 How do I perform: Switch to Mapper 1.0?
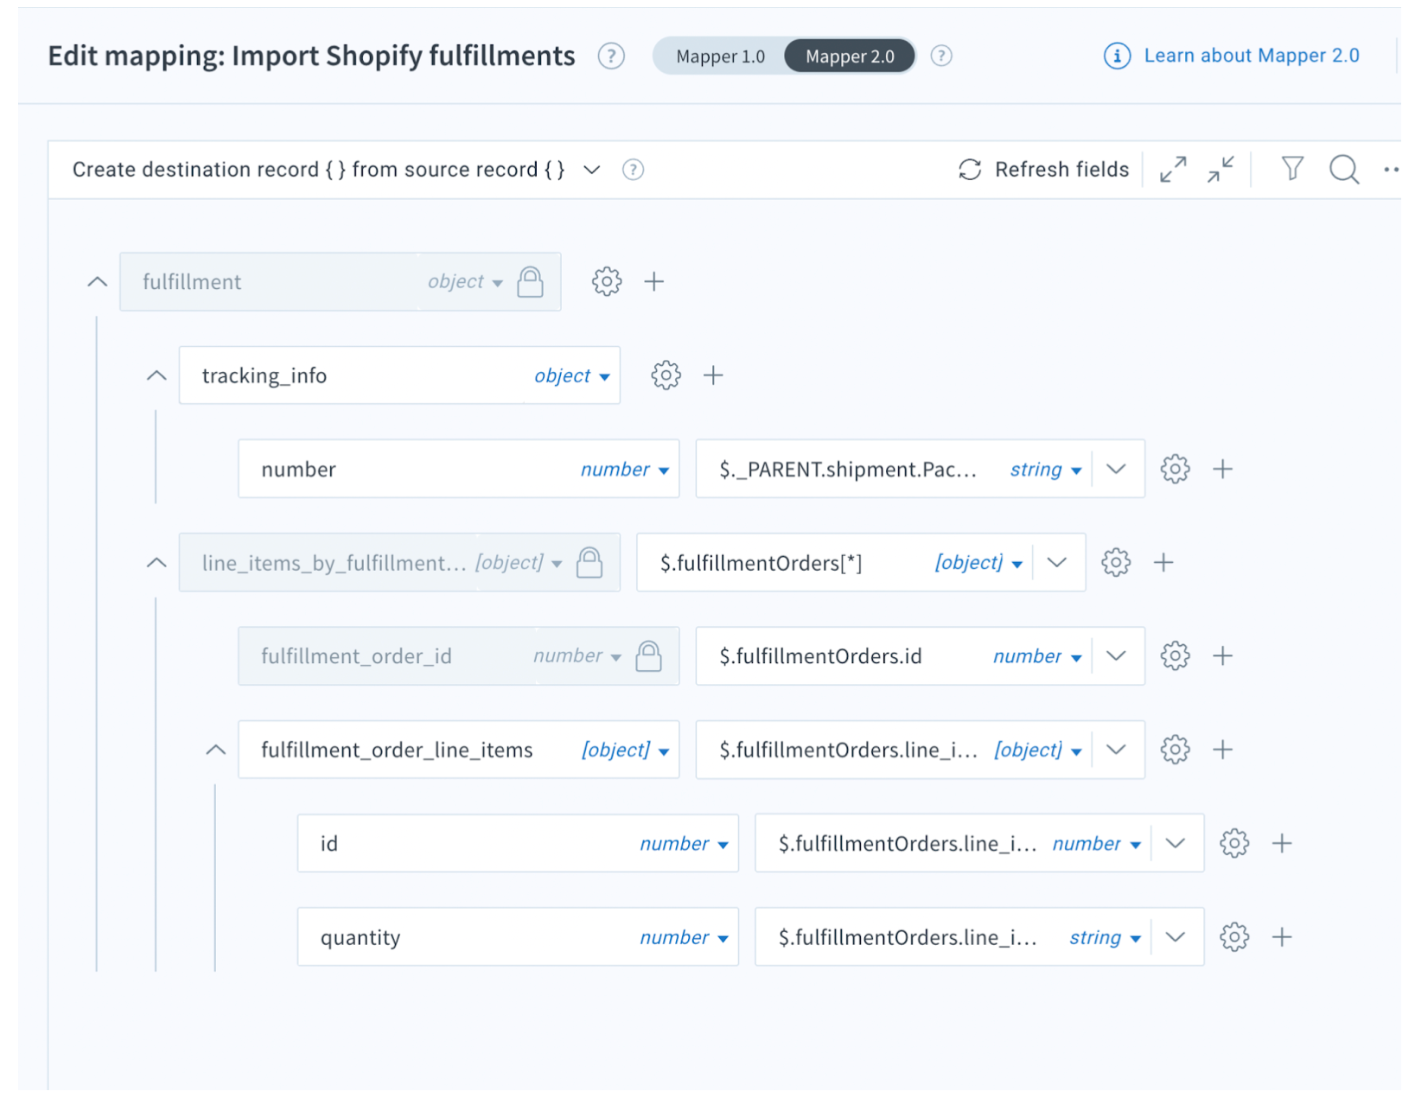[x=720, y=57]
